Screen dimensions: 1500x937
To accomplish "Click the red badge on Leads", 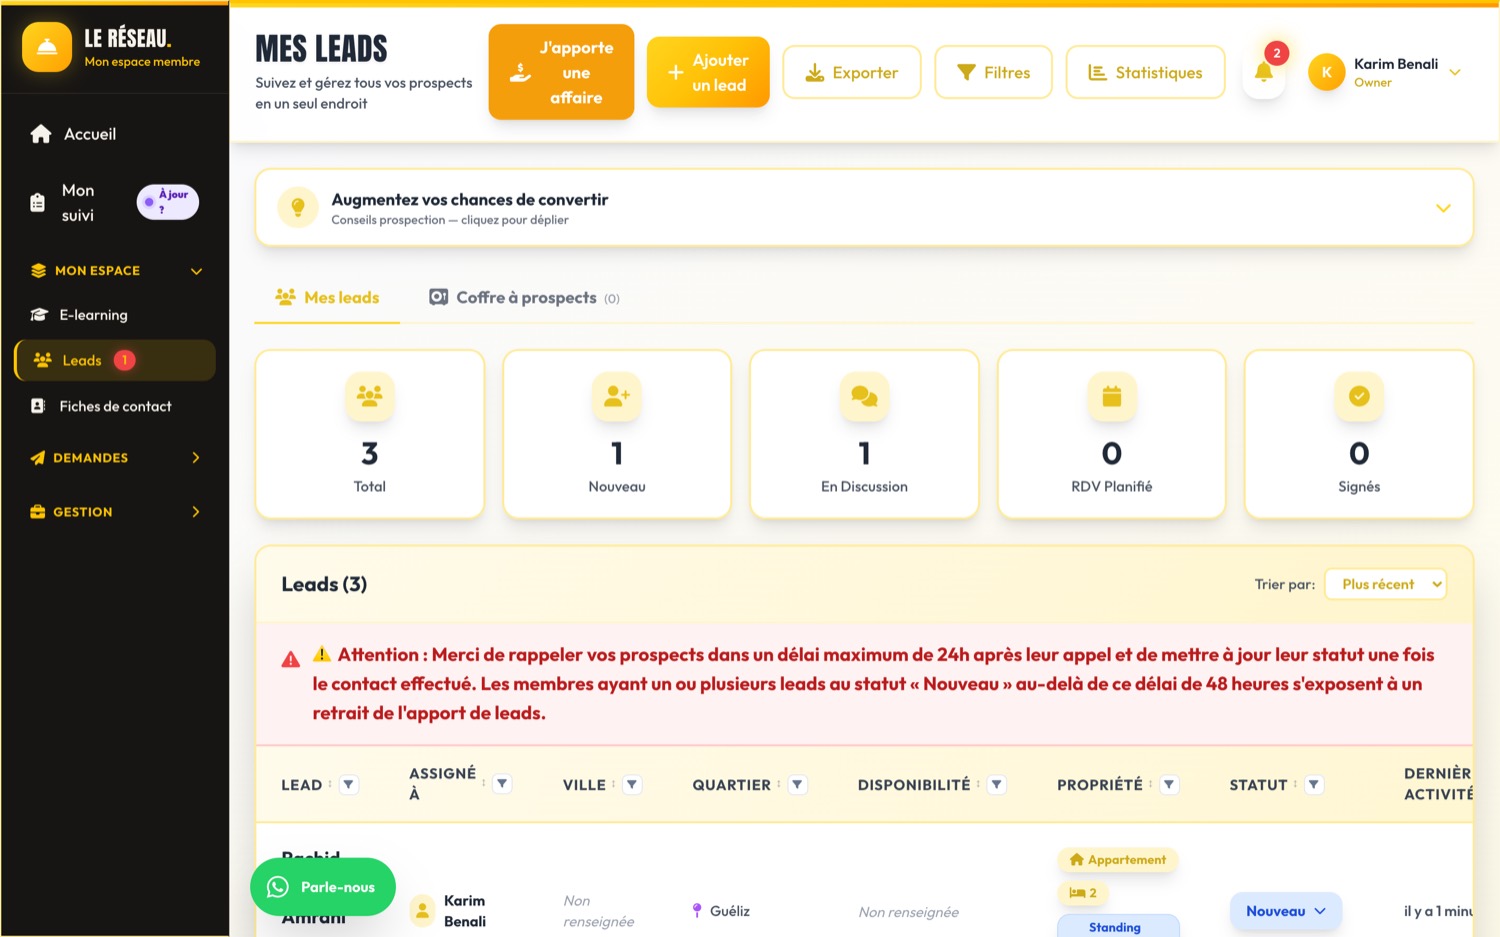I will tap(124, 360).
